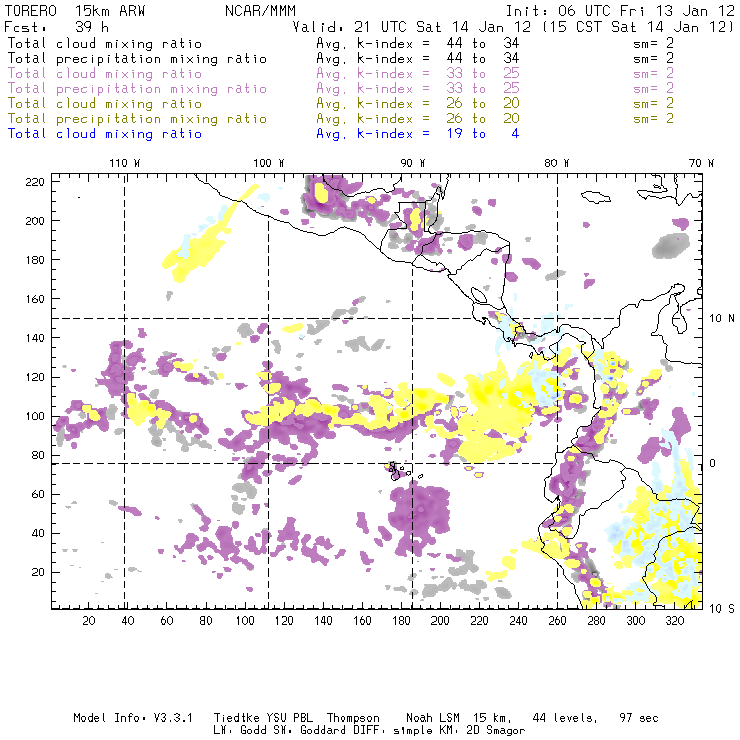Screen dimensions: 740x740
Task: Click the "97 sec" timestep text
Action: (639, 718)
